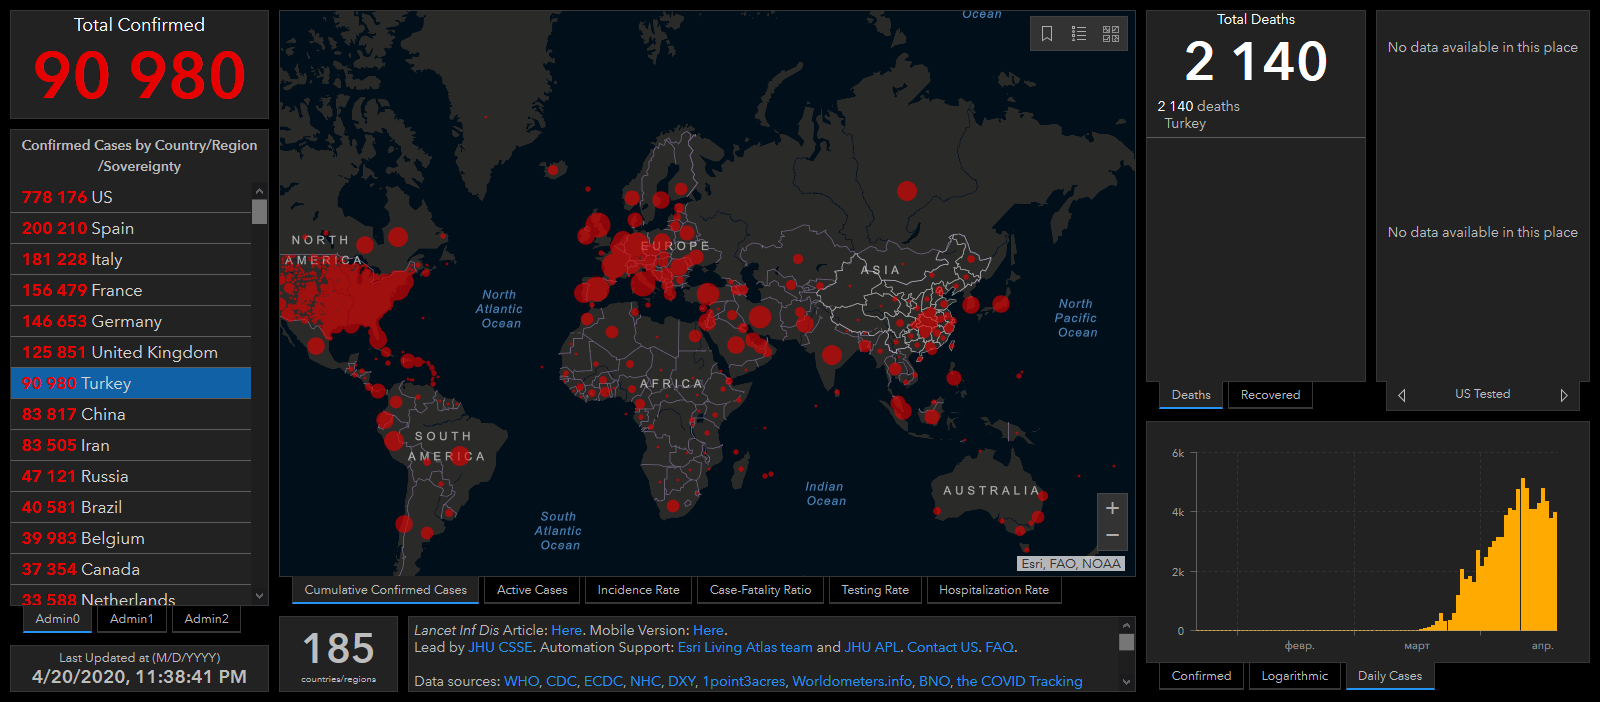Select United Kingdom in the country list
Viewport: 1600px width, 702px height.
tap(131, 352)
